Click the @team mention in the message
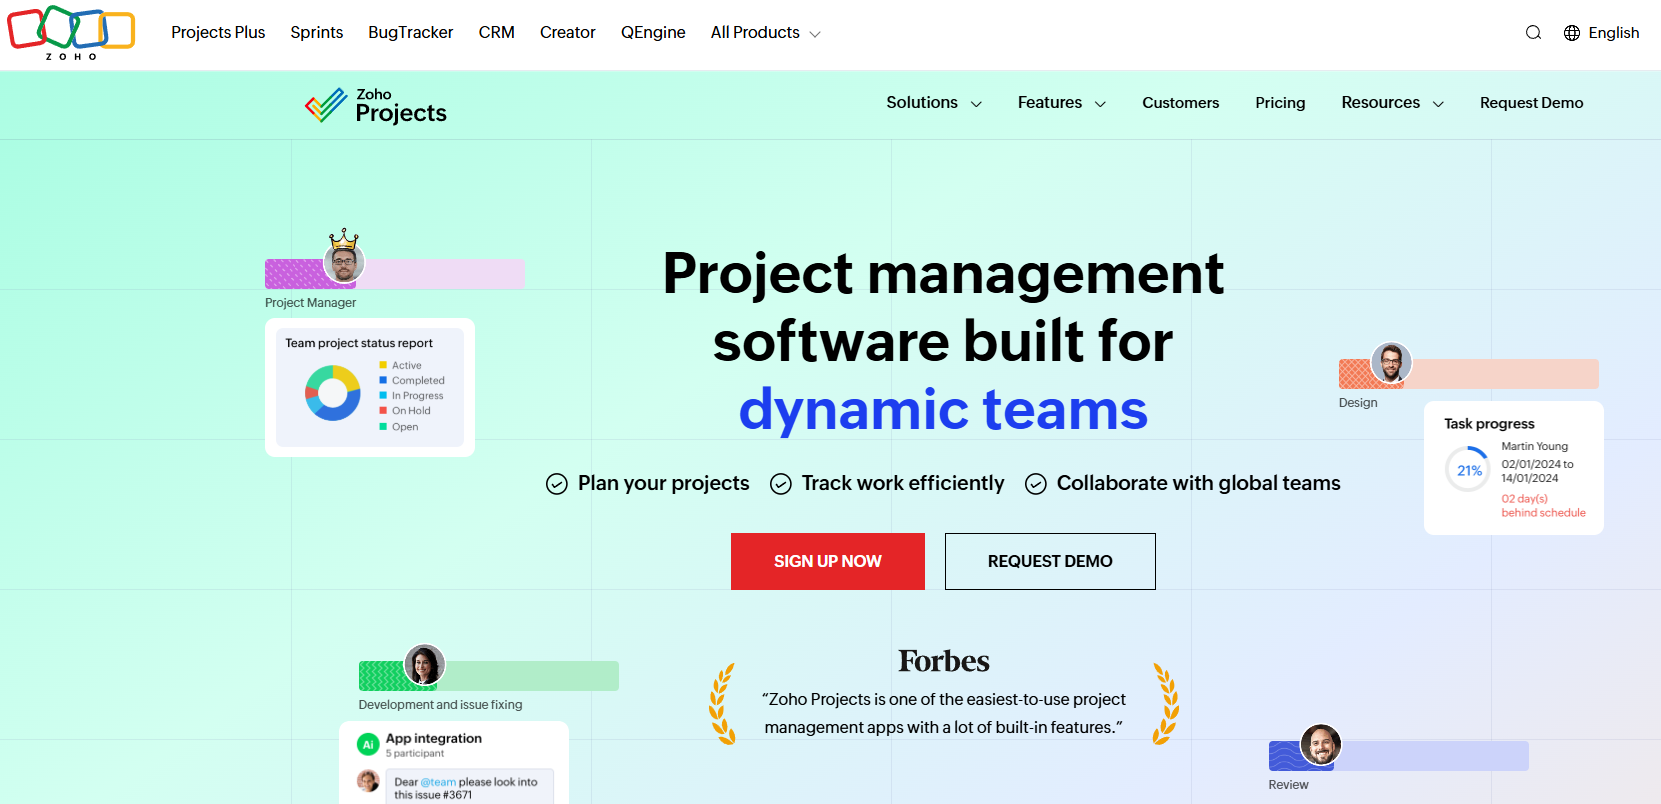The image size is (1661, 804). coord(438,782)
